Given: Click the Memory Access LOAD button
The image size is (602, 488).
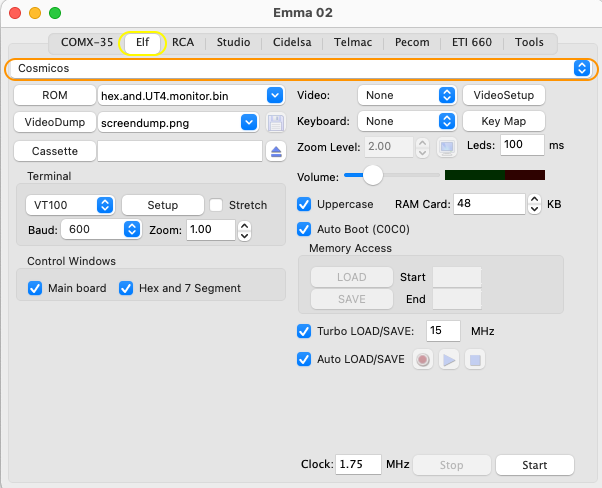Looking at the screenshot, I should (352, 277).
